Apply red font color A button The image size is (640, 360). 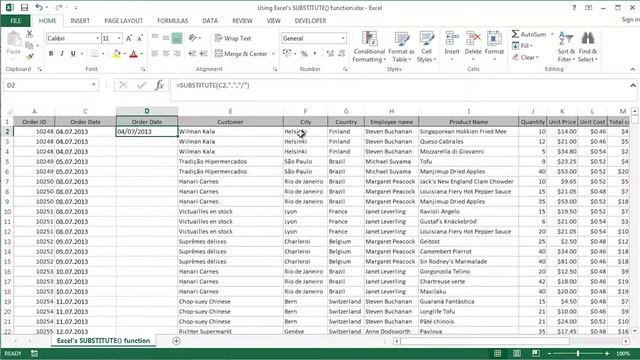(x=133, y=53)
